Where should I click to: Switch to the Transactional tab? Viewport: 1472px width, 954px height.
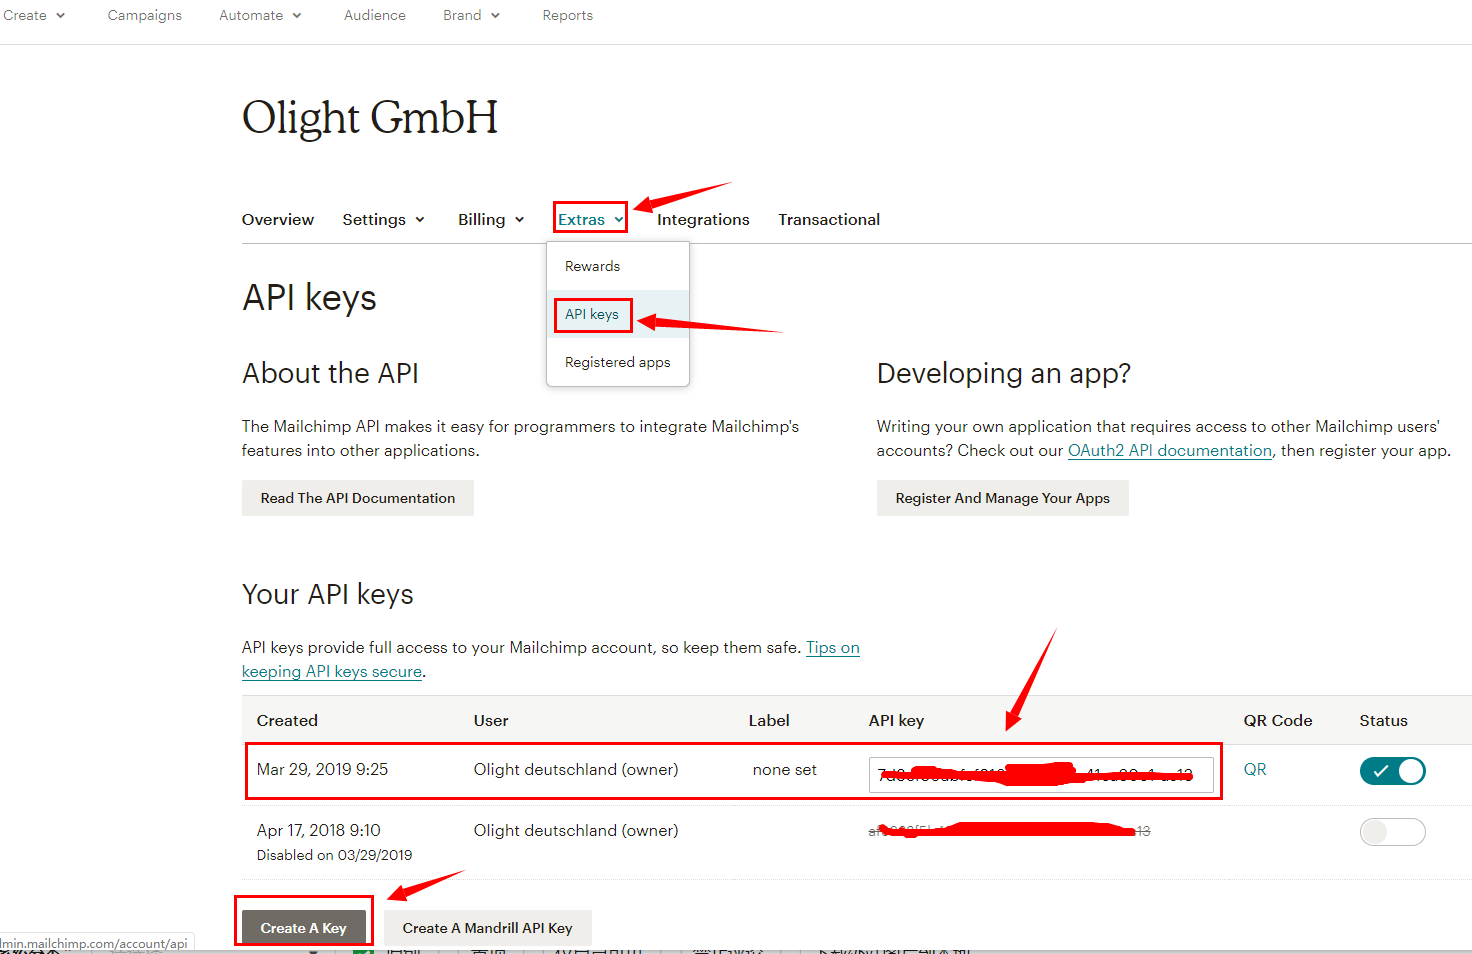[829, 219]
